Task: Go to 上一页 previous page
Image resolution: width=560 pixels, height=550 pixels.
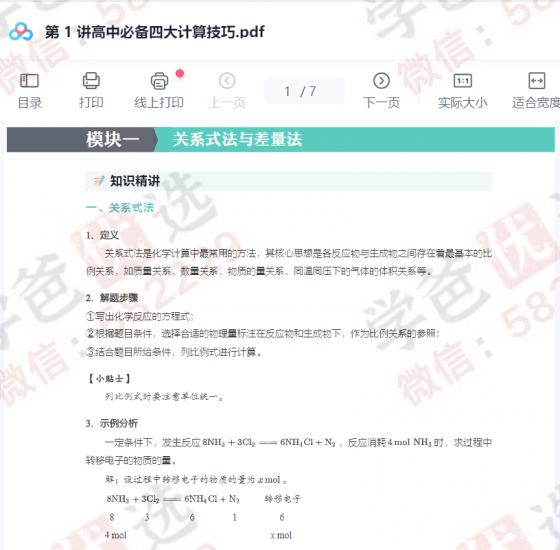Action: 227,90
